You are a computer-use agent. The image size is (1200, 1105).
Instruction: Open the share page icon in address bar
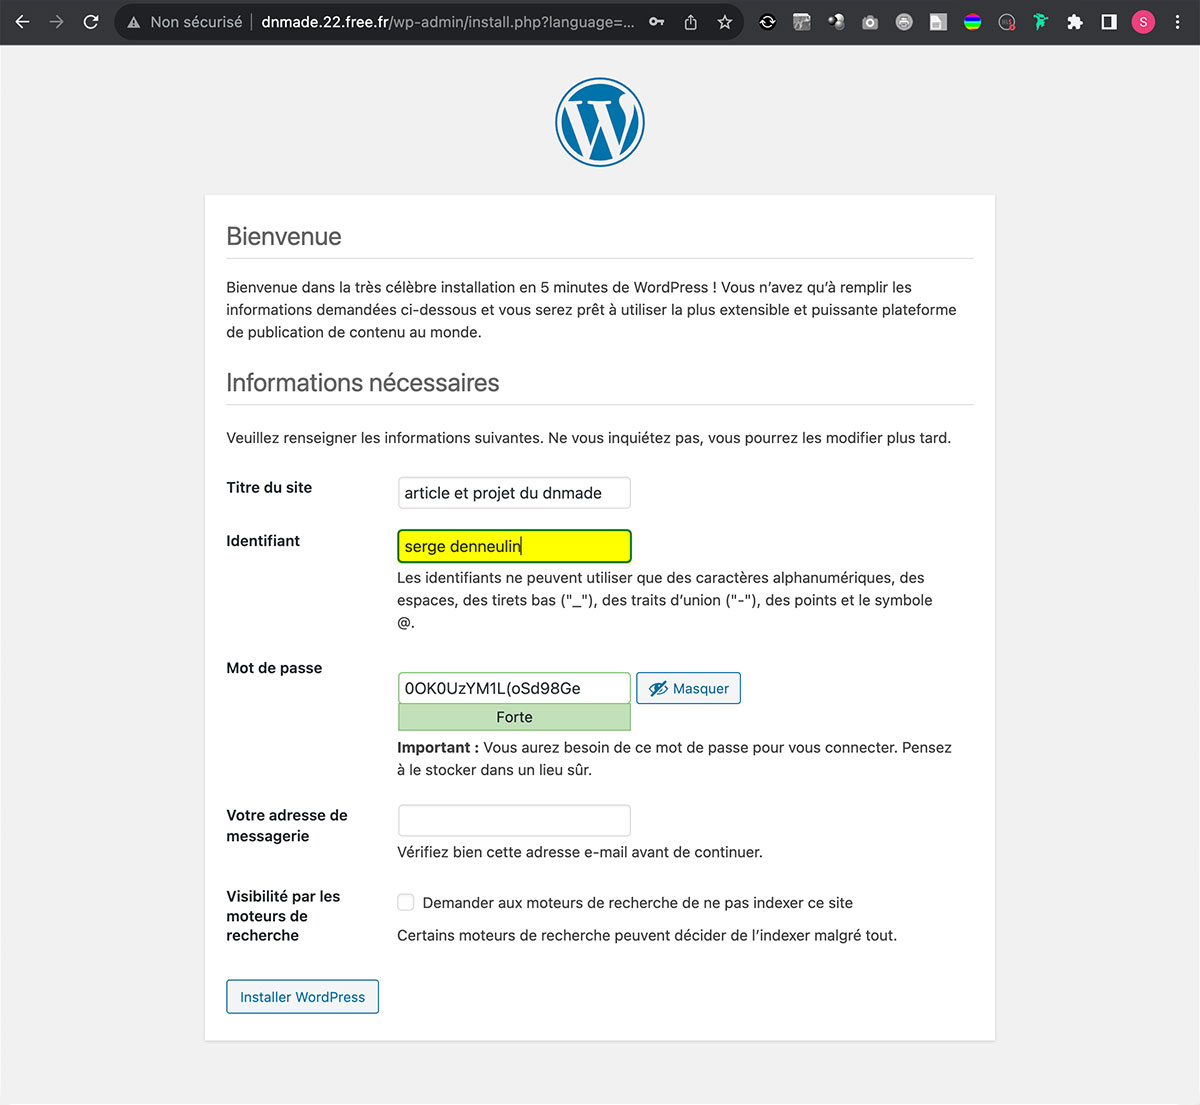[690, 22]
